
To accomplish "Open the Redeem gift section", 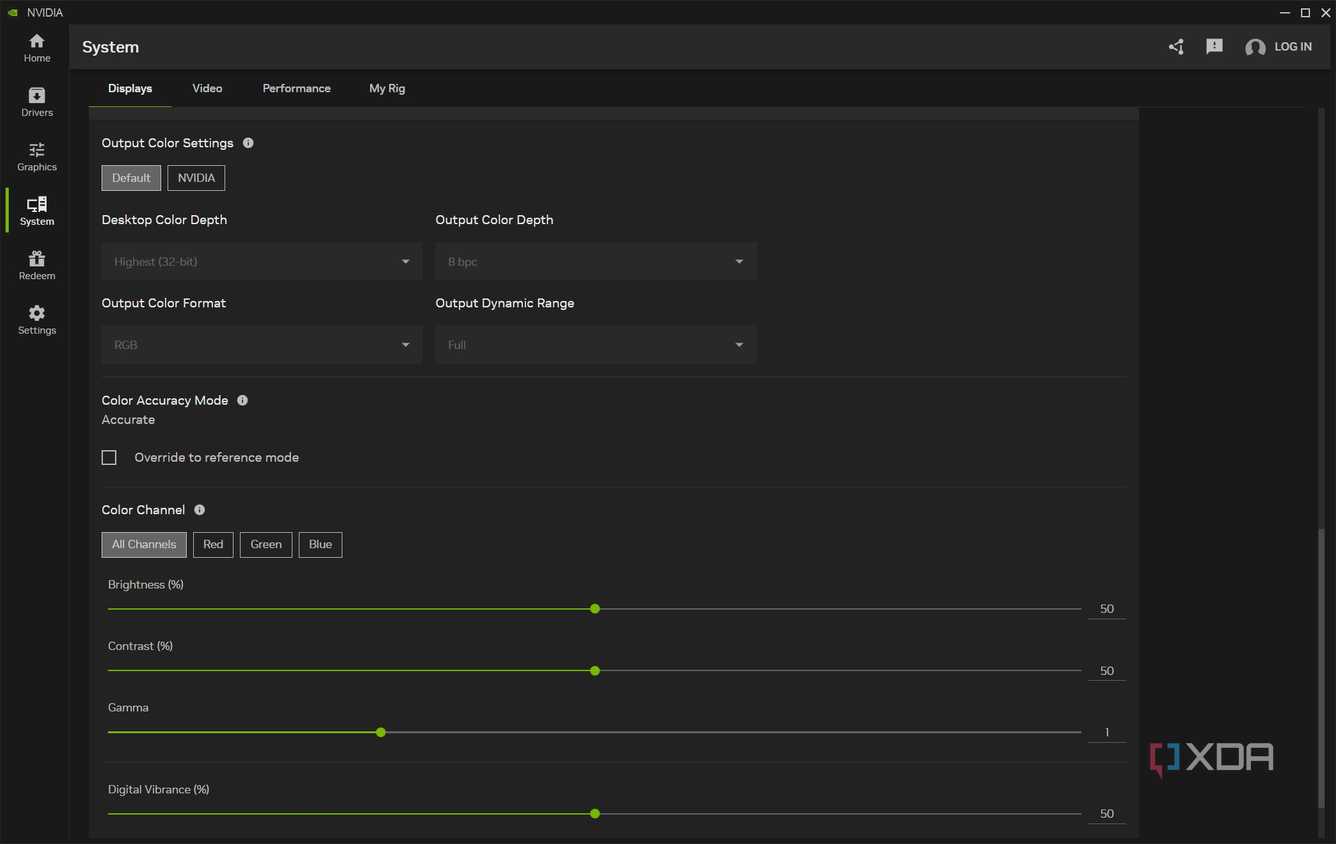I will [x=37, y=266].
